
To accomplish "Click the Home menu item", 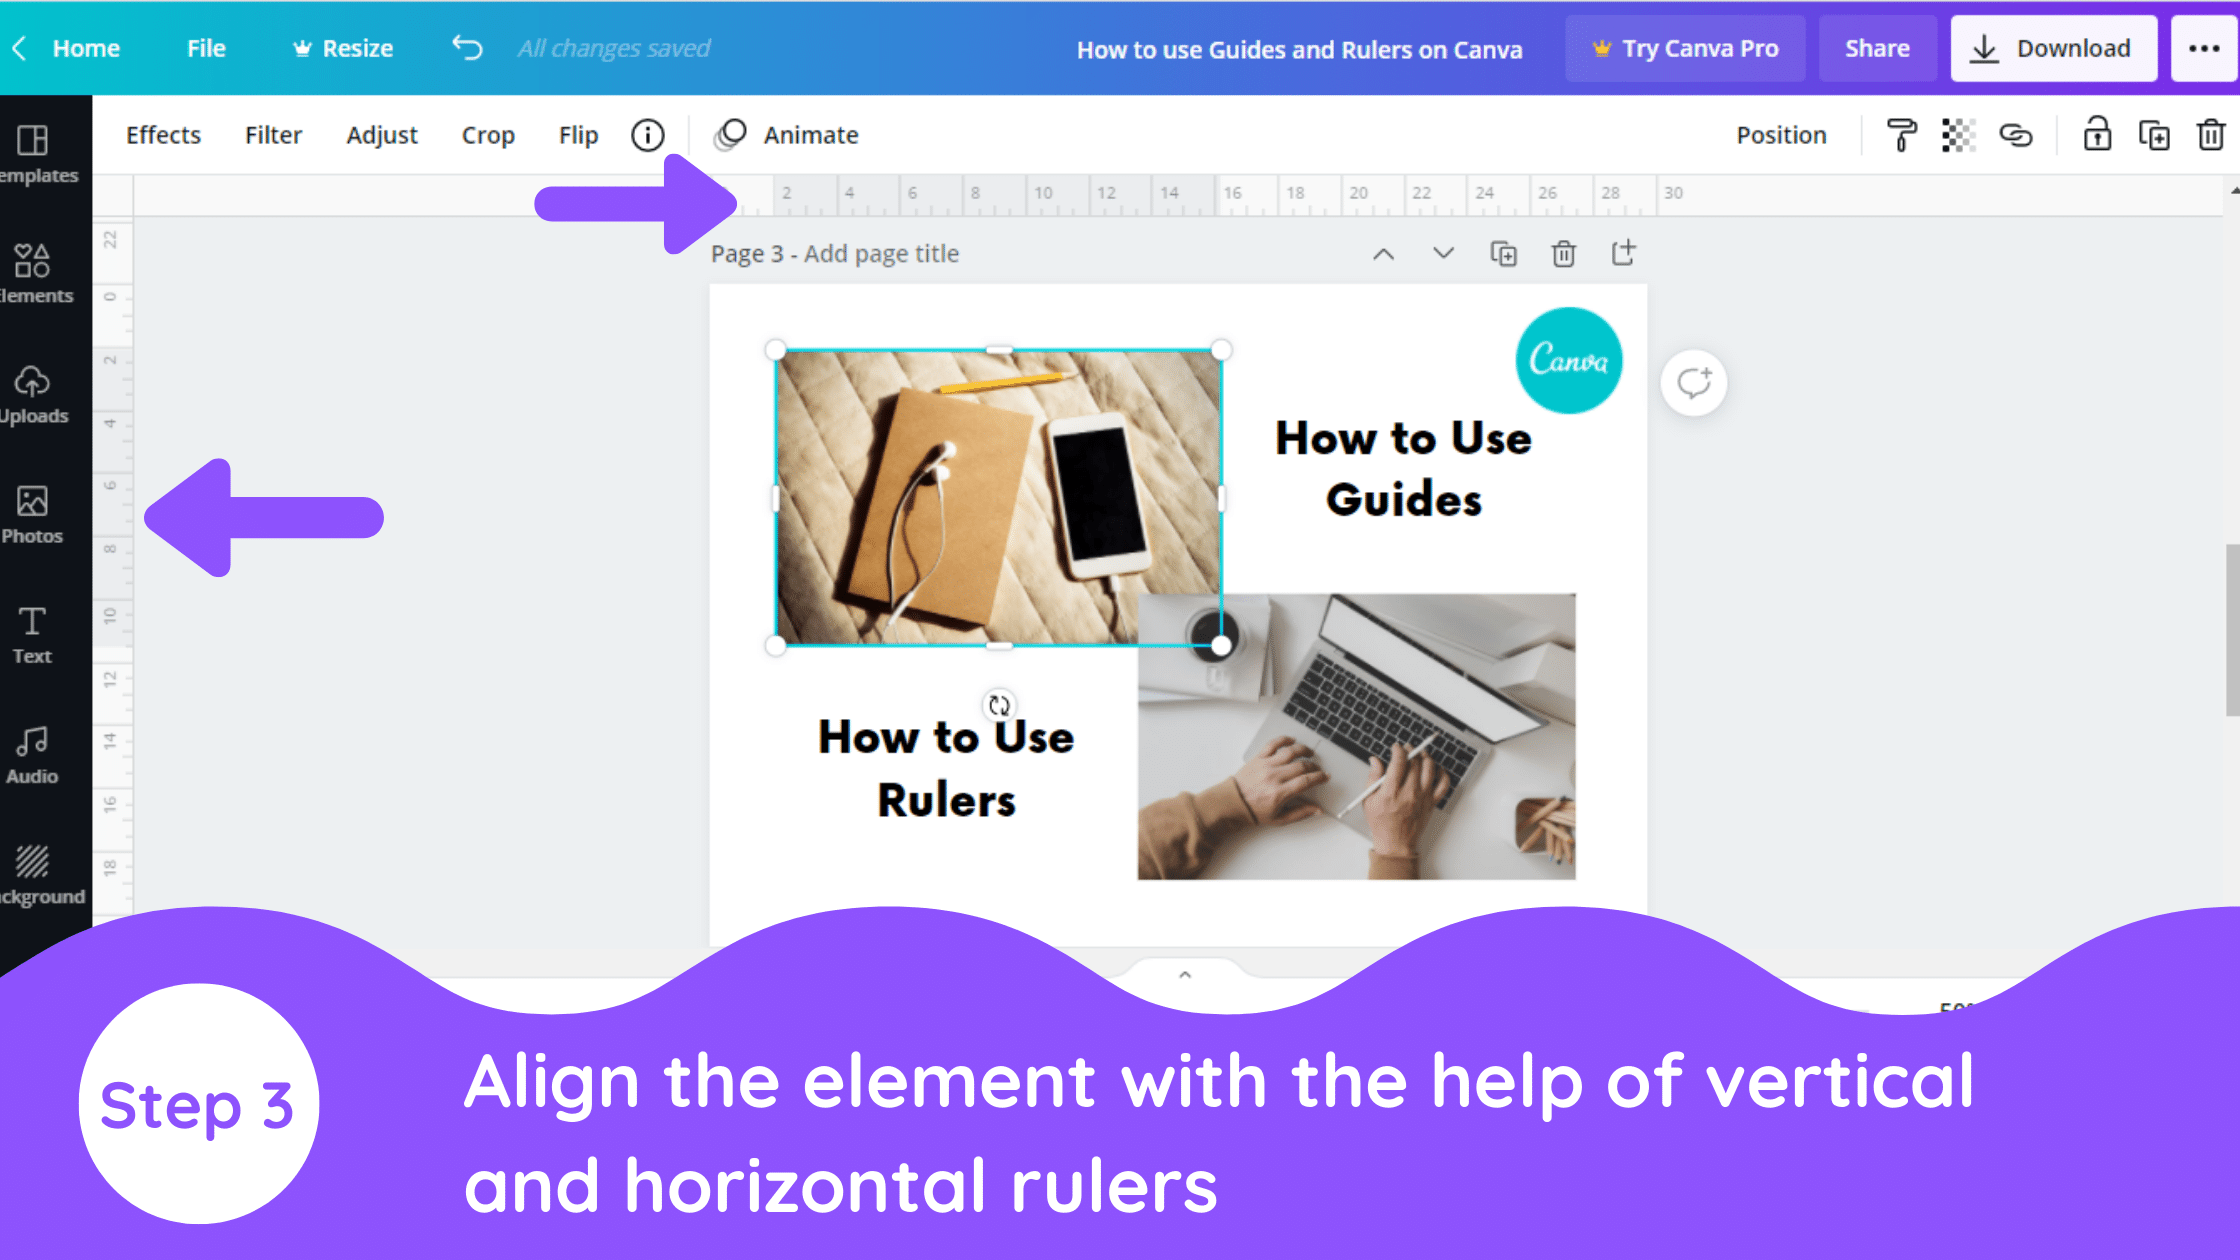I will [86, 48].
